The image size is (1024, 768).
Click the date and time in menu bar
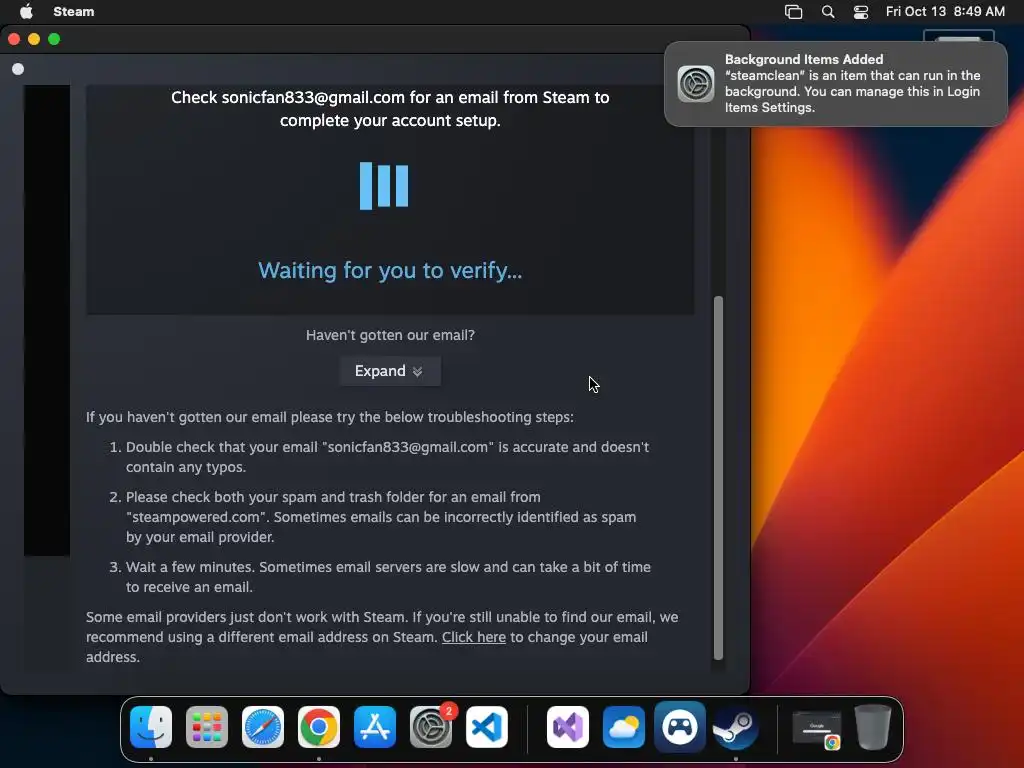click(x=945, y=11)
